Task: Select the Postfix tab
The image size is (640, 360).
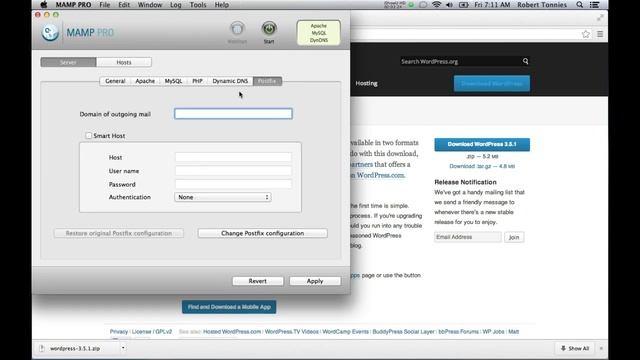Action: pyautogui.click(x=267, y=81)
